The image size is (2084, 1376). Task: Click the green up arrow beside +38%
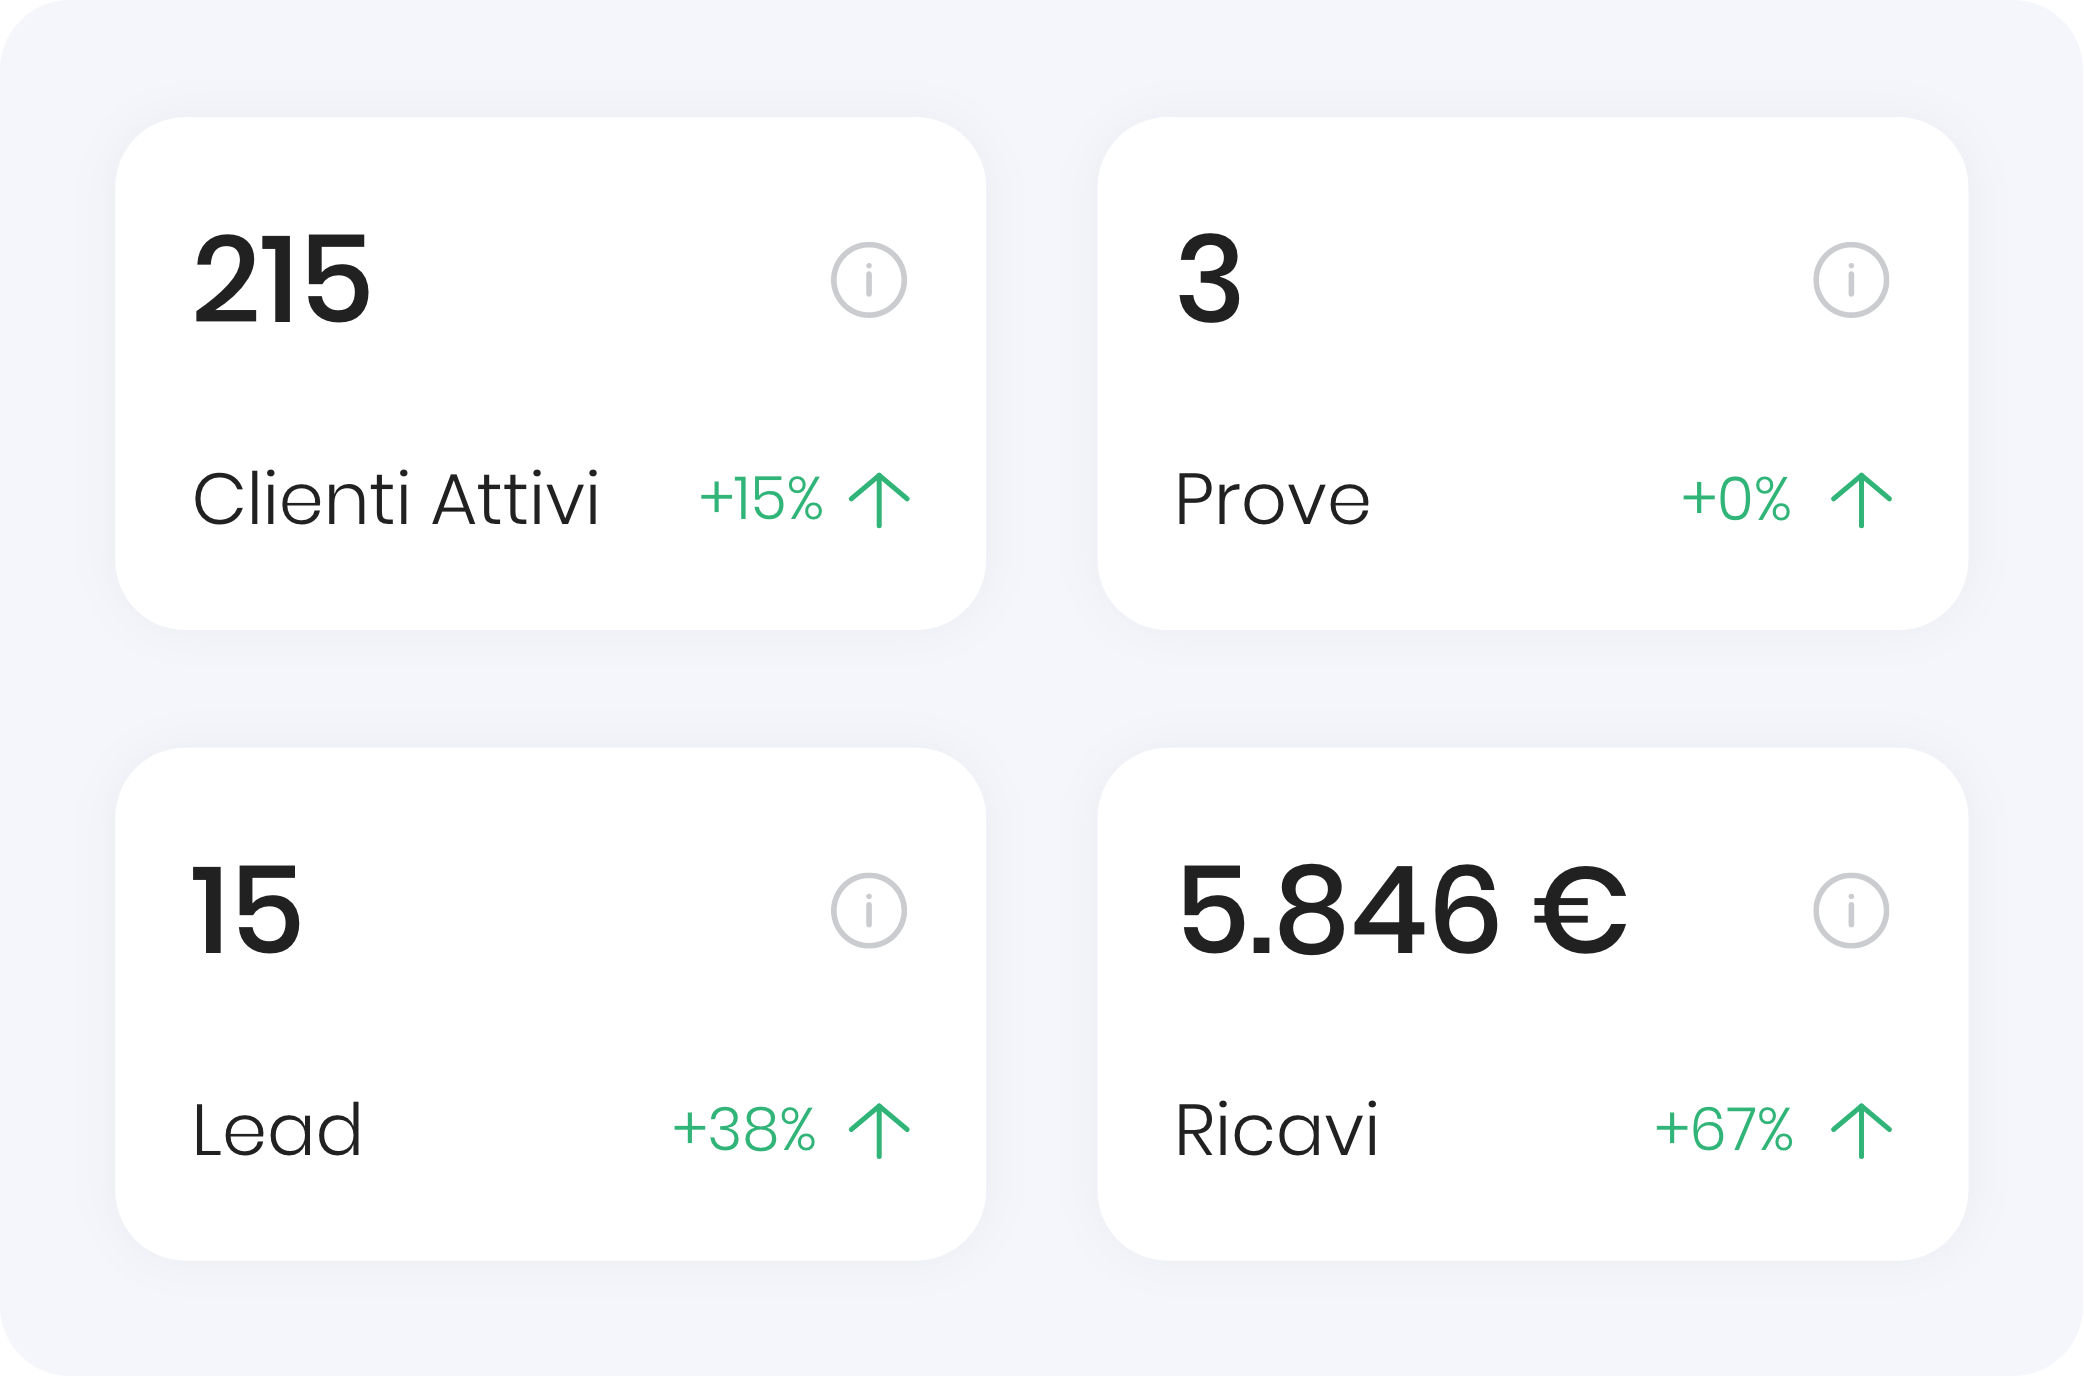[879, 1130]
